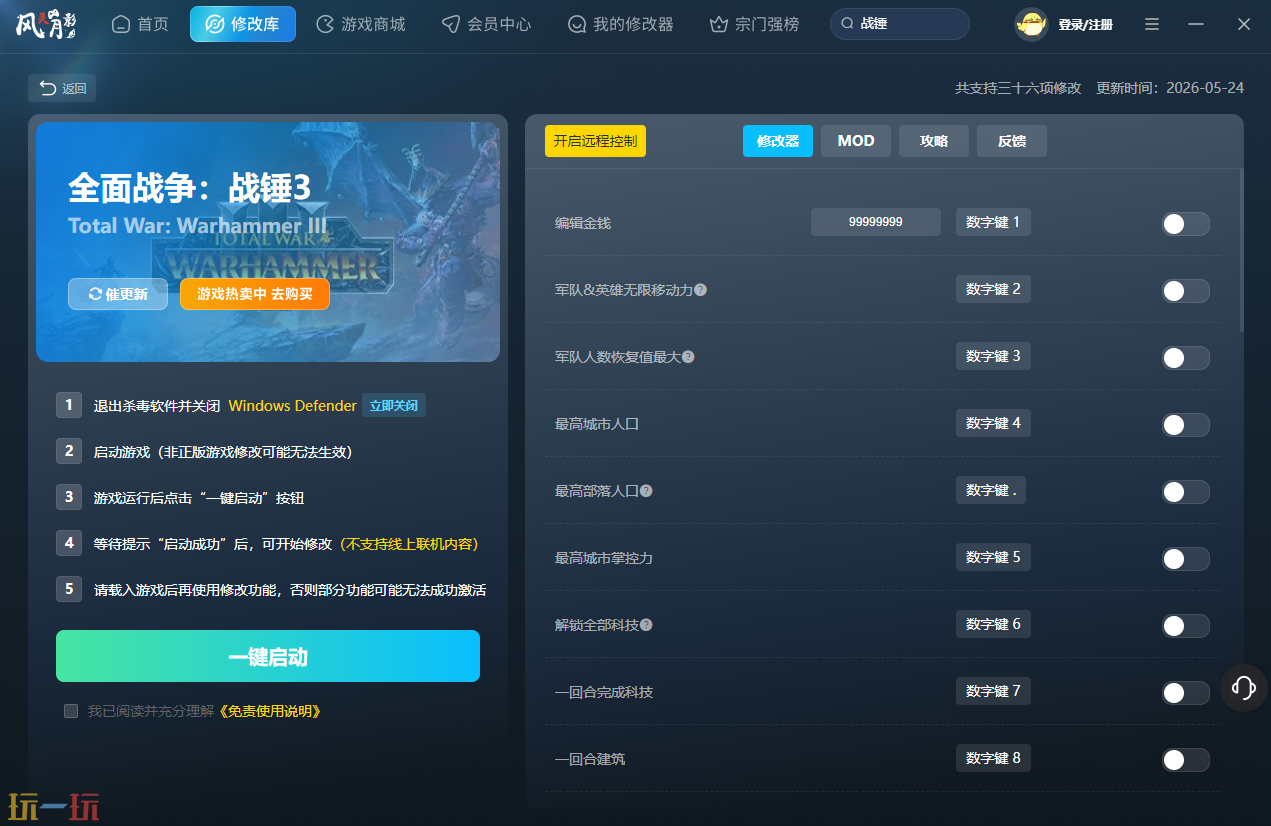
Task: Click 登录/注册 link
Action: (x=1085, y=24)
